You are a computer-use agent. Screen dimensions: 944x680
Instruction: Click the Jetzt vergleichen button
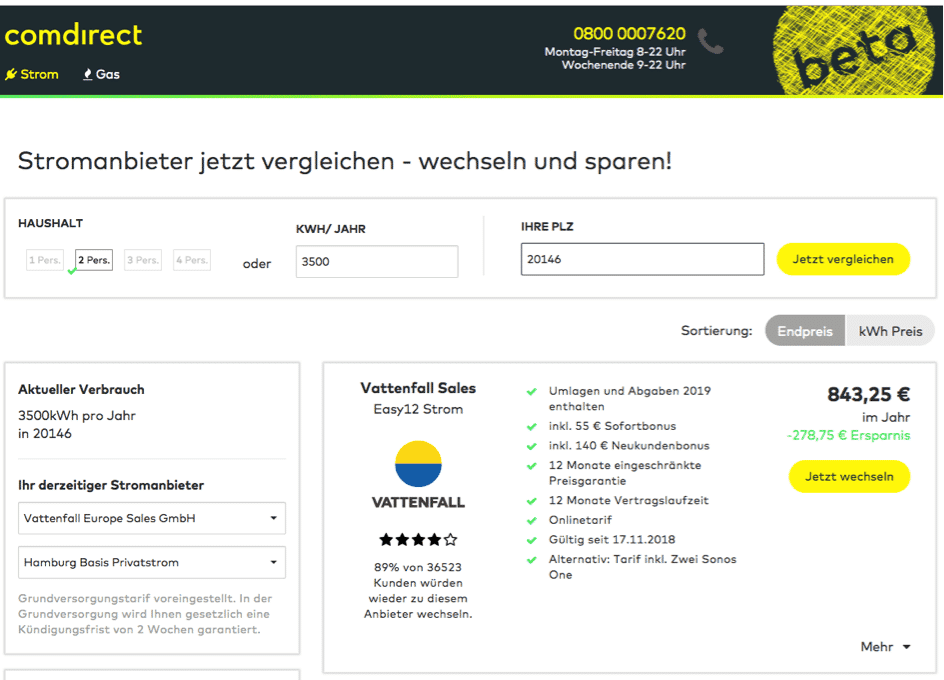click(843, 259)
